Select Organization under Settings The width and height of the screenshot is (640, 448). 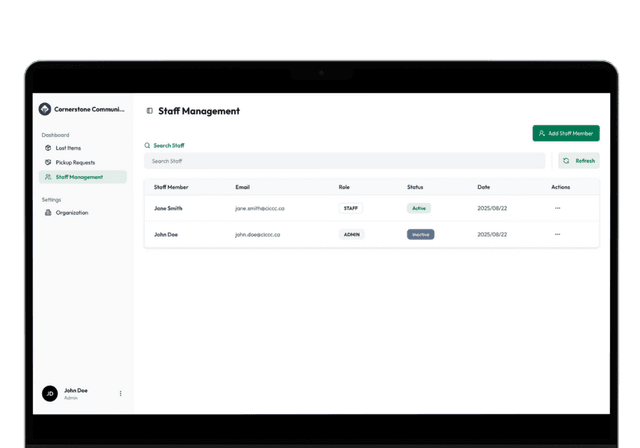coord(72,213)
